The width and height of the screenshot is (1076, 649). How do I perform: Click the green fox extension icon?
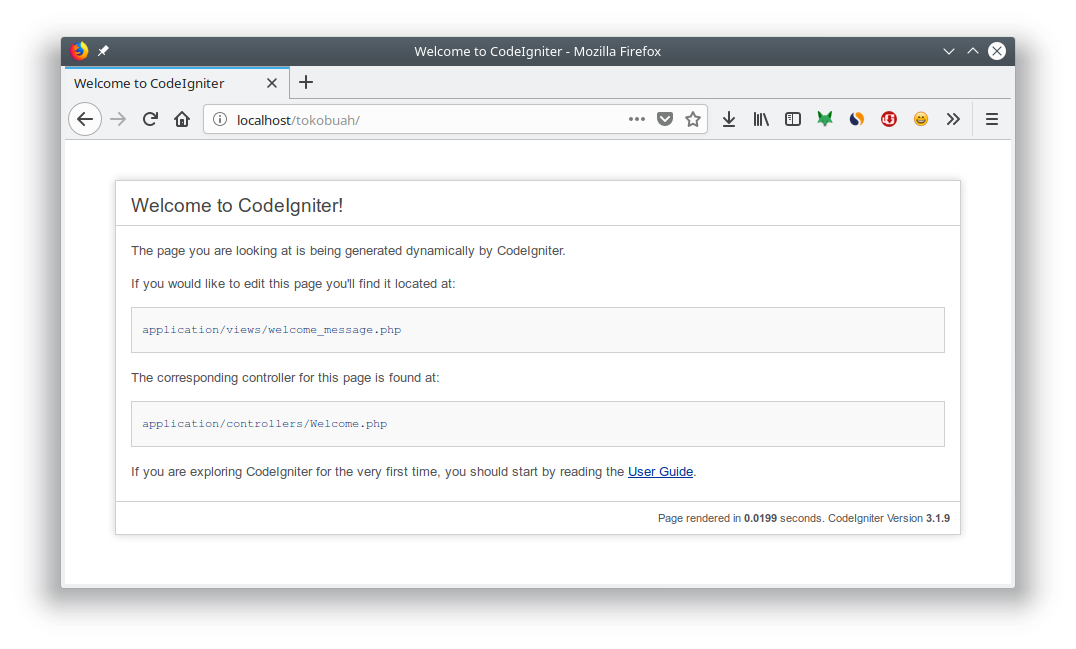(x=825, y=119)
